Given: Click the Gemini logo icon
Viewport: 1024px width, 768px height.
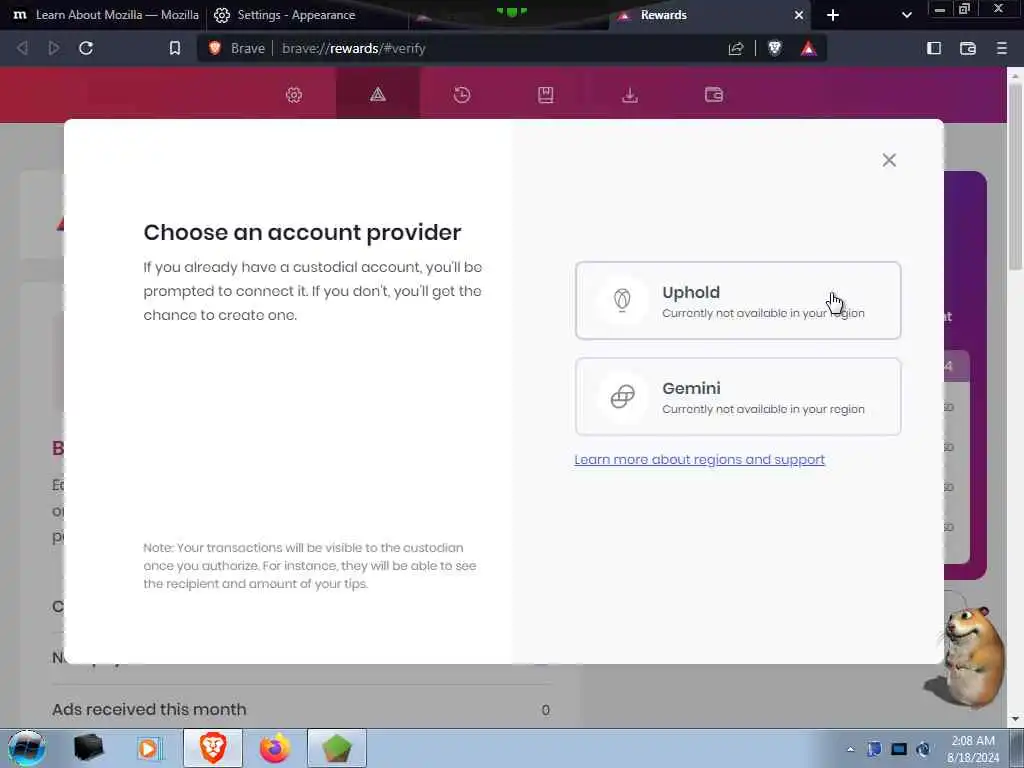Looking at the screenshot, I should pos(622,396).
